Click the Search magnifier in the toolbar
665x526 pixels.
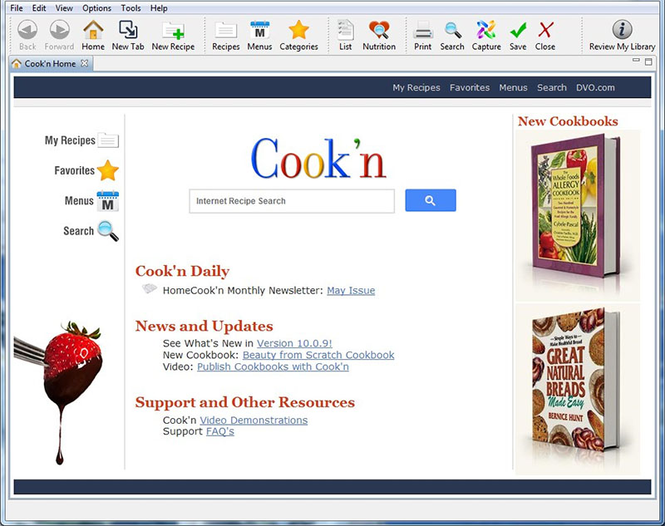(452, 31)
